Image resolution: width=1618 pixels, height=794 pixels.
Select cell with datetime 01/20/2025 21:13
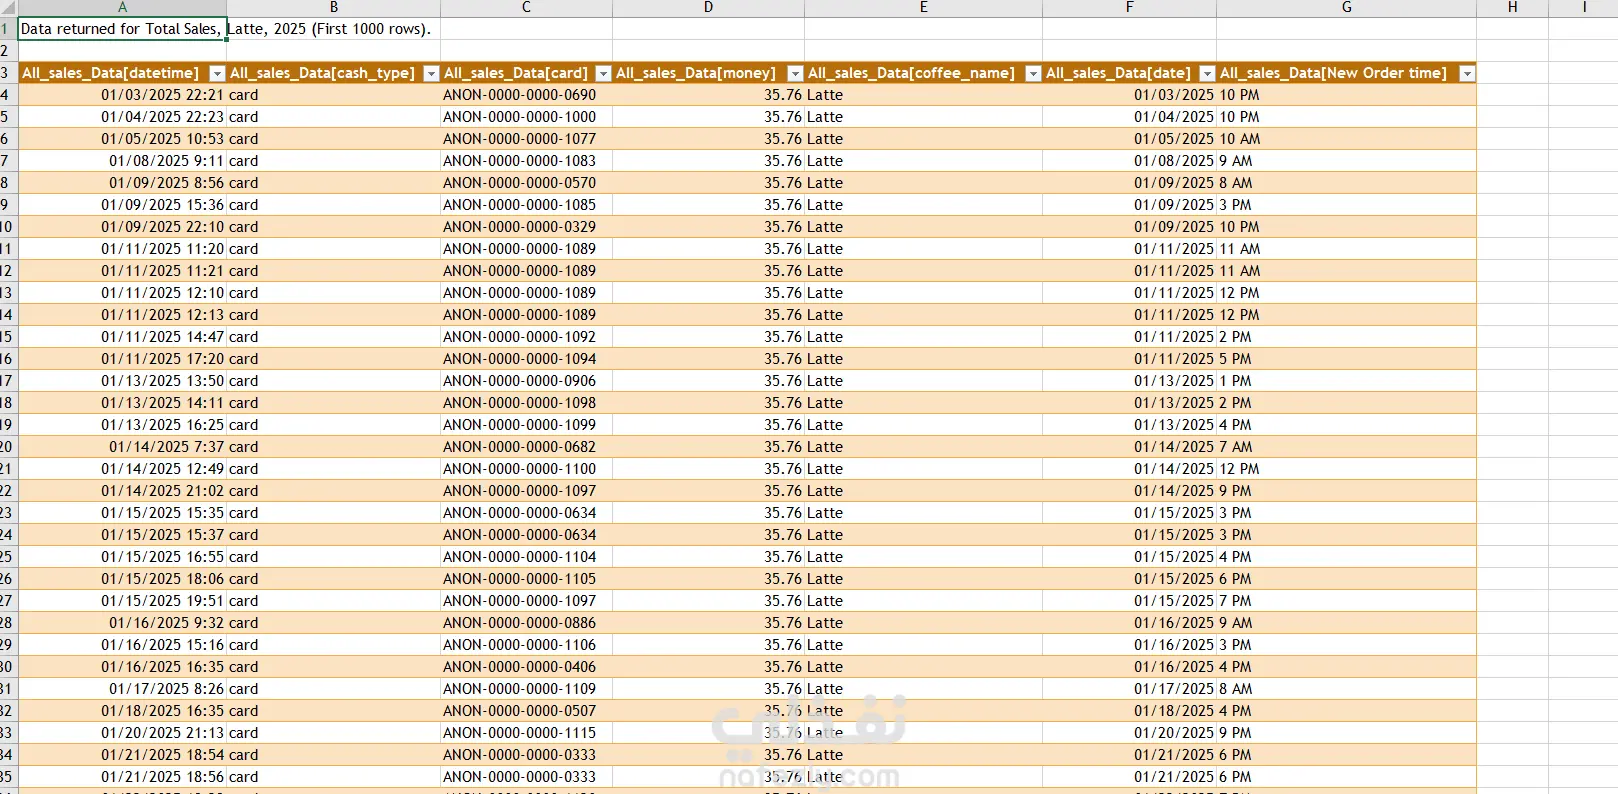[x=123, y=733]
